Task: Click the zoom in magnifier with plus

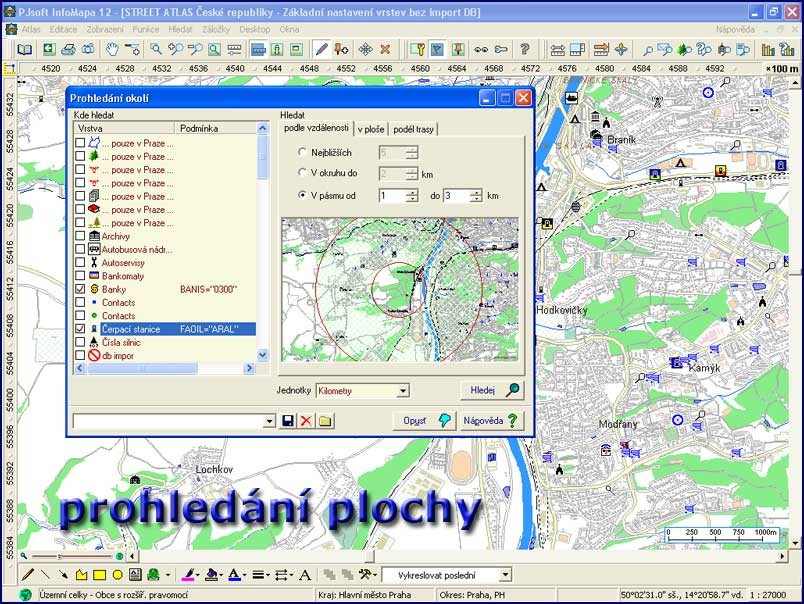Action: (x=175, y=50)
